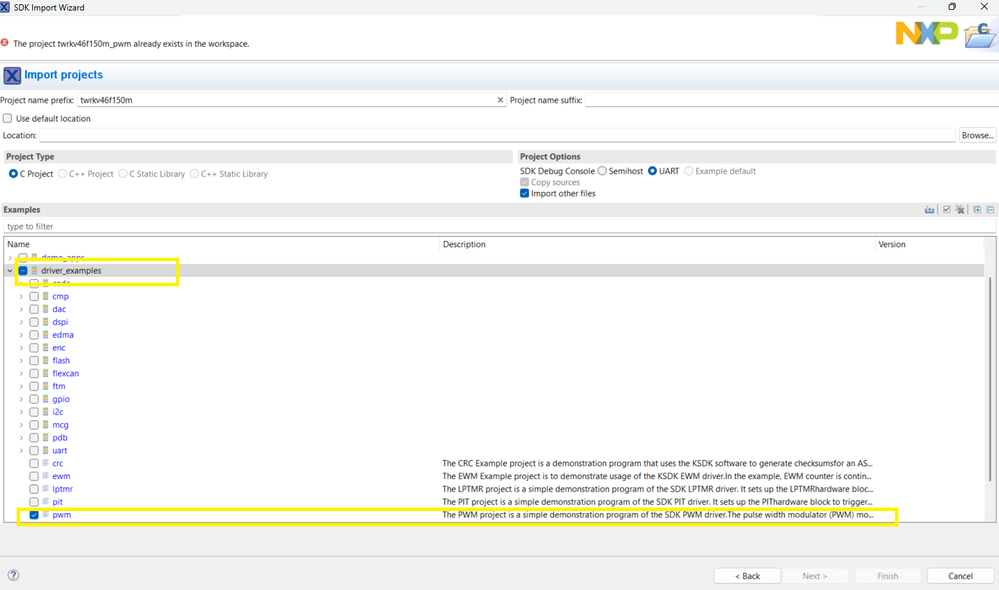The image size is (999, 590).
Task: Expand the flash tree node
Action: click(x=21, y=361)
